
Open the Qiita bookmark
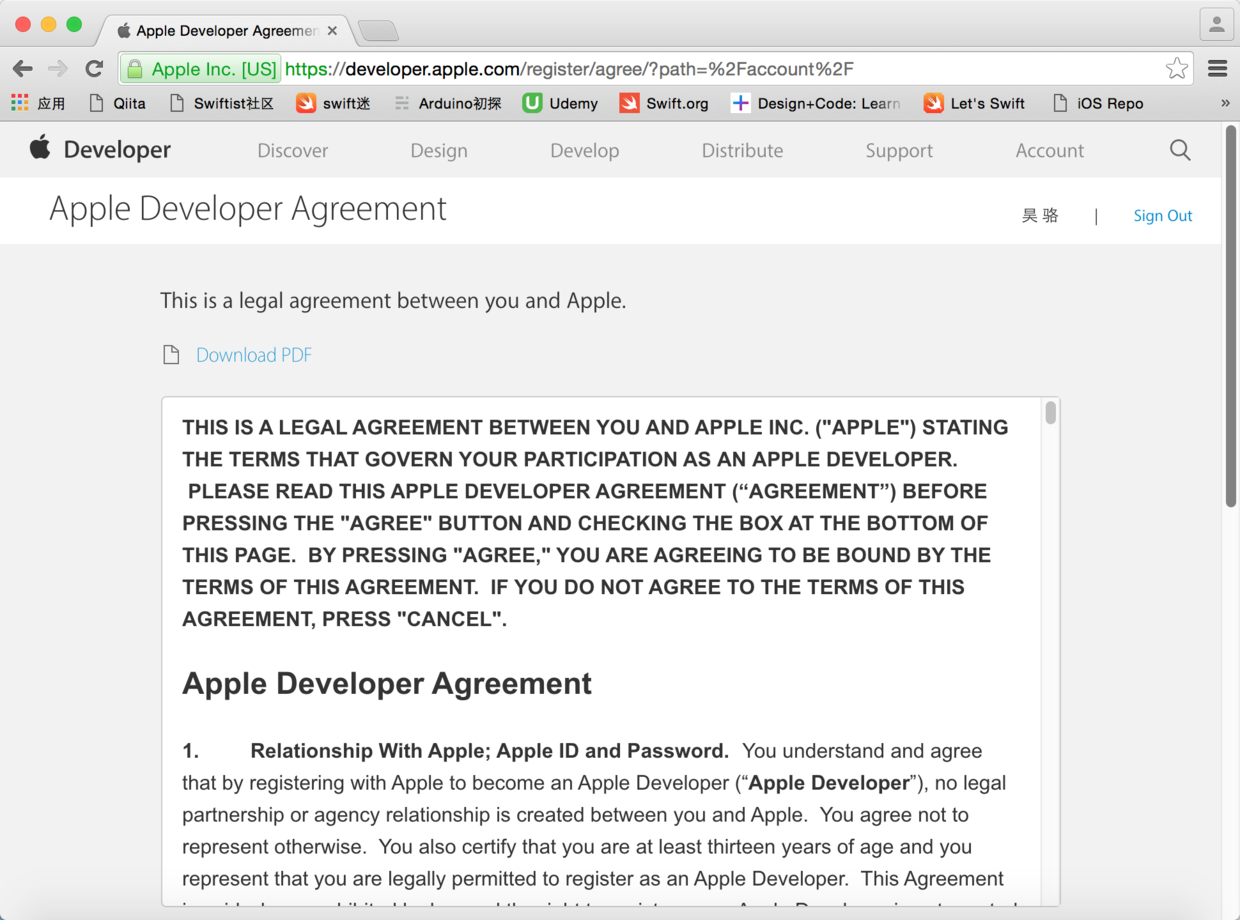click(117, 103)
